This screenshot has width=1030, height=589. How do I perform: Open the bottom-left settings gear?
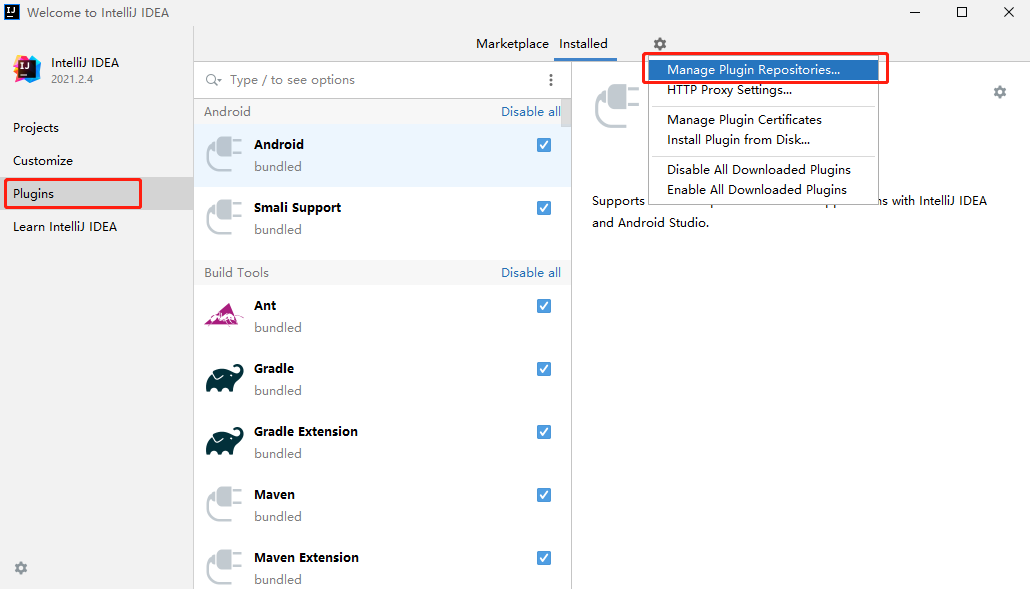[21, 568]
